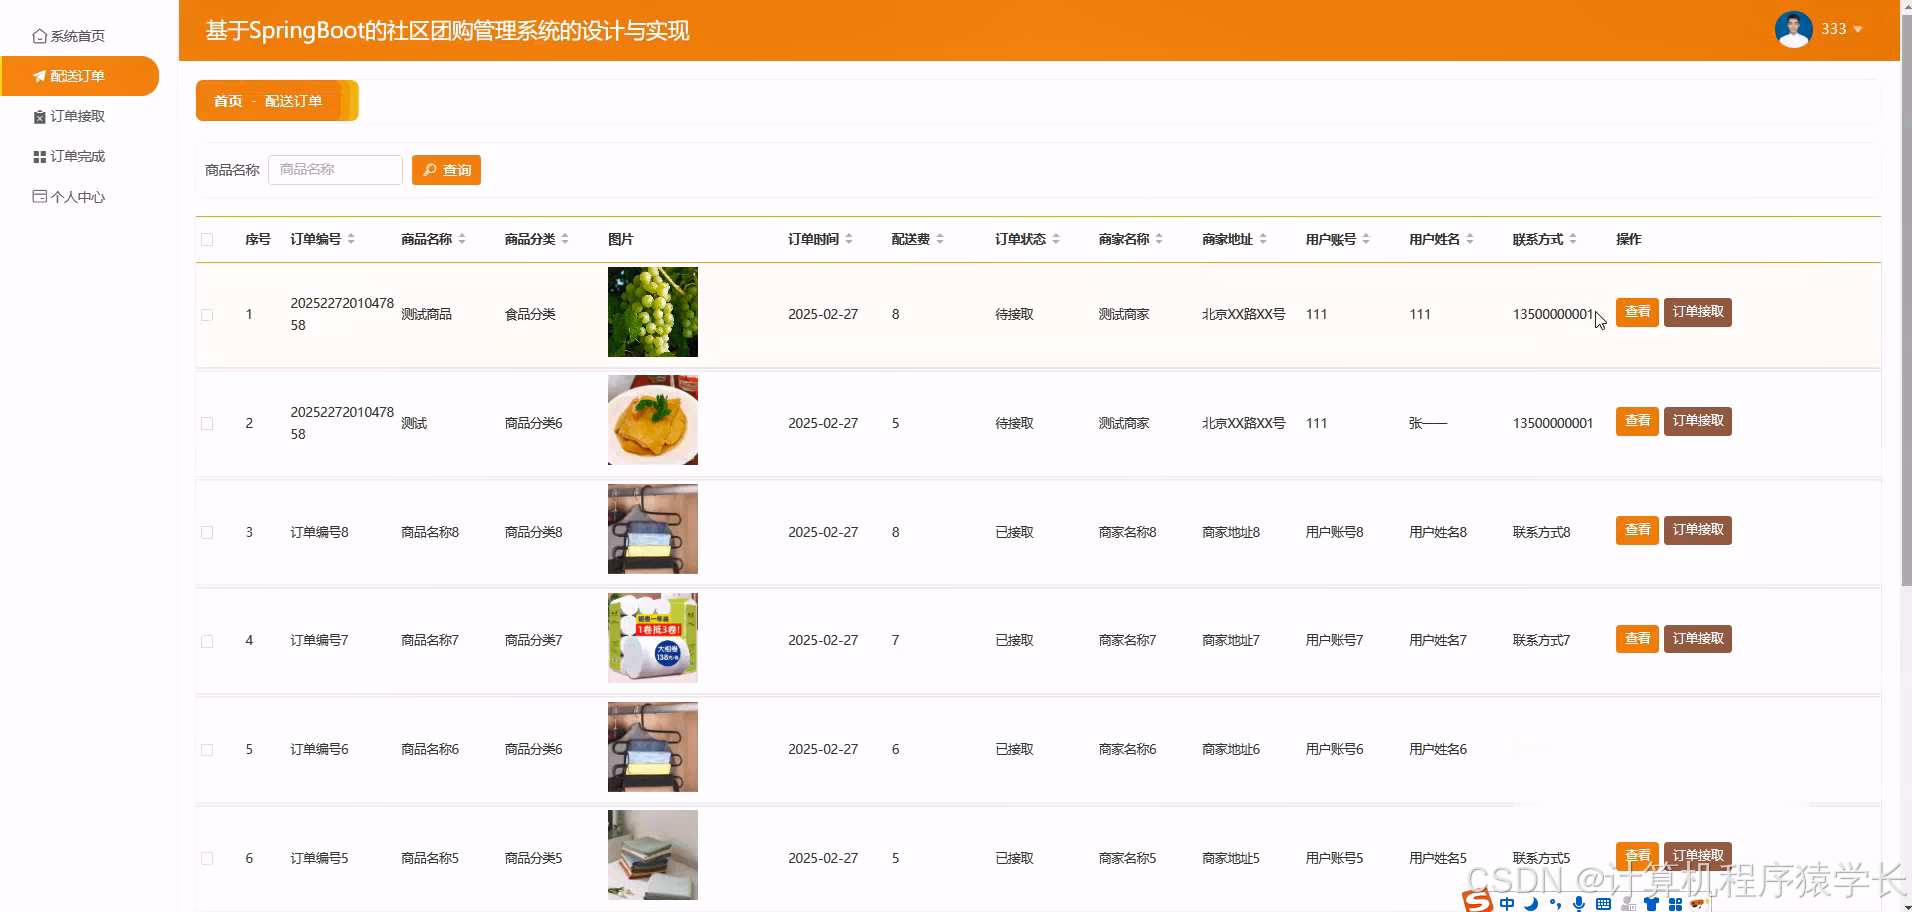Screen dimensions: 1912x912
Task: Check the row 5 订单编号6 checkbox
Action: pos(207,750)
